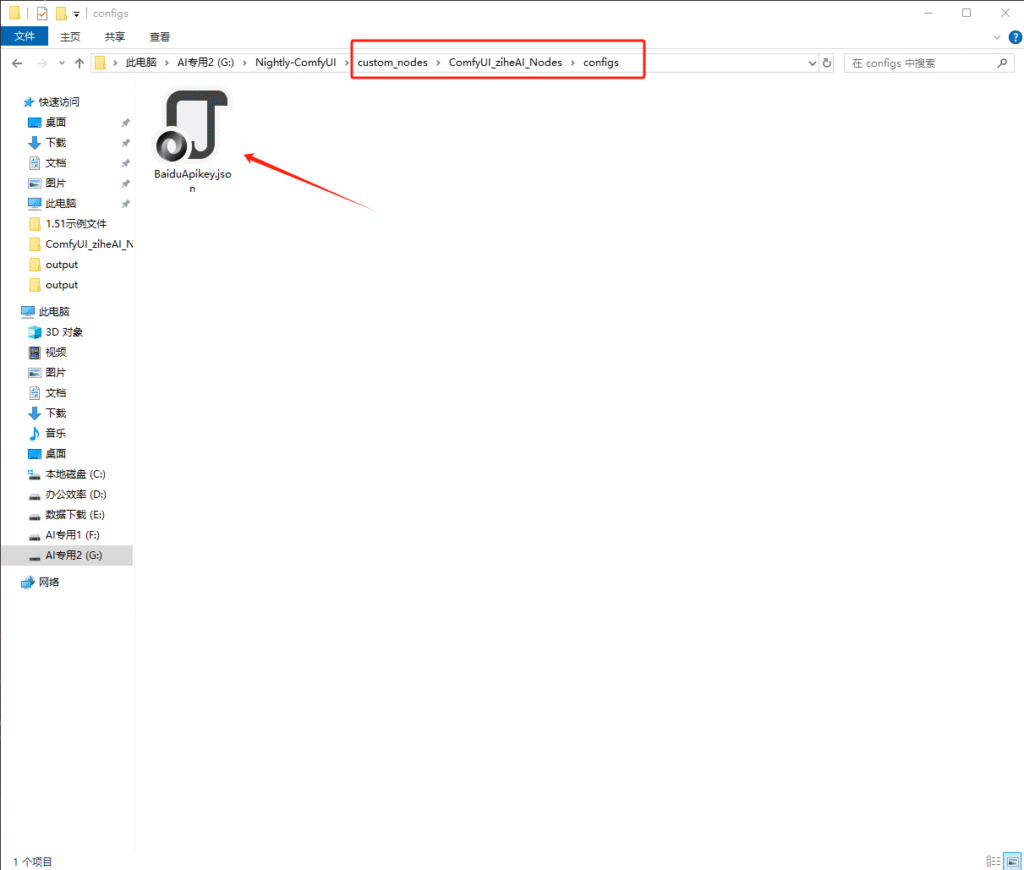This screenshot has width=1024, height=870.
Task: Open recent locations dropdown next to Forward
Action: click(62, 63)
